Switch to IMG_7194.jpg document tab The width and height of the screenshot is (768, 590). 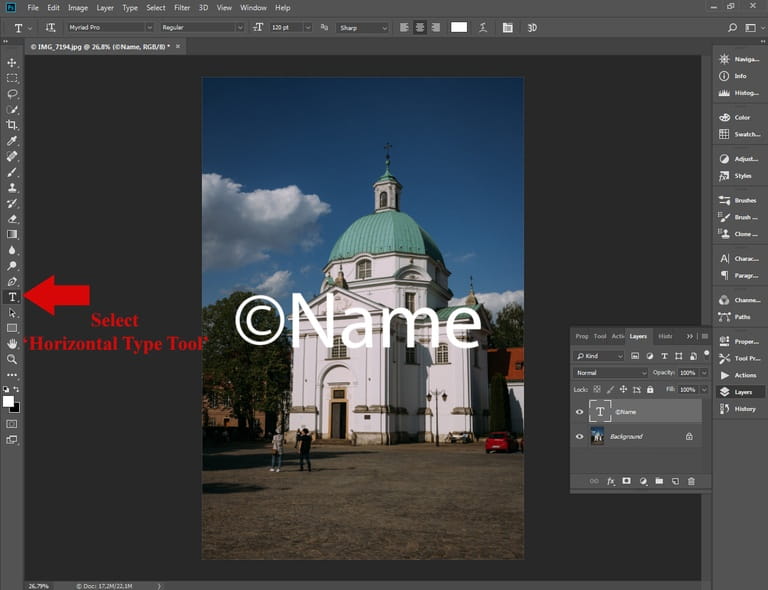[x=100, y=47]
